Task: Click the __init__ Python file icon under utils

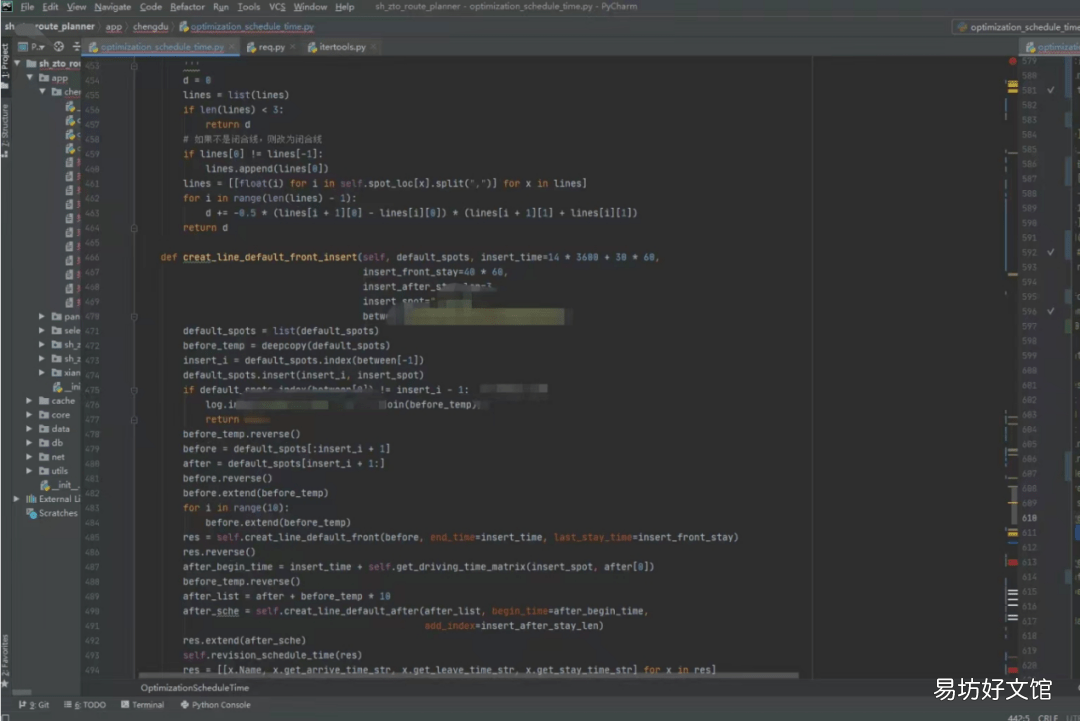Action: (45, 485)
